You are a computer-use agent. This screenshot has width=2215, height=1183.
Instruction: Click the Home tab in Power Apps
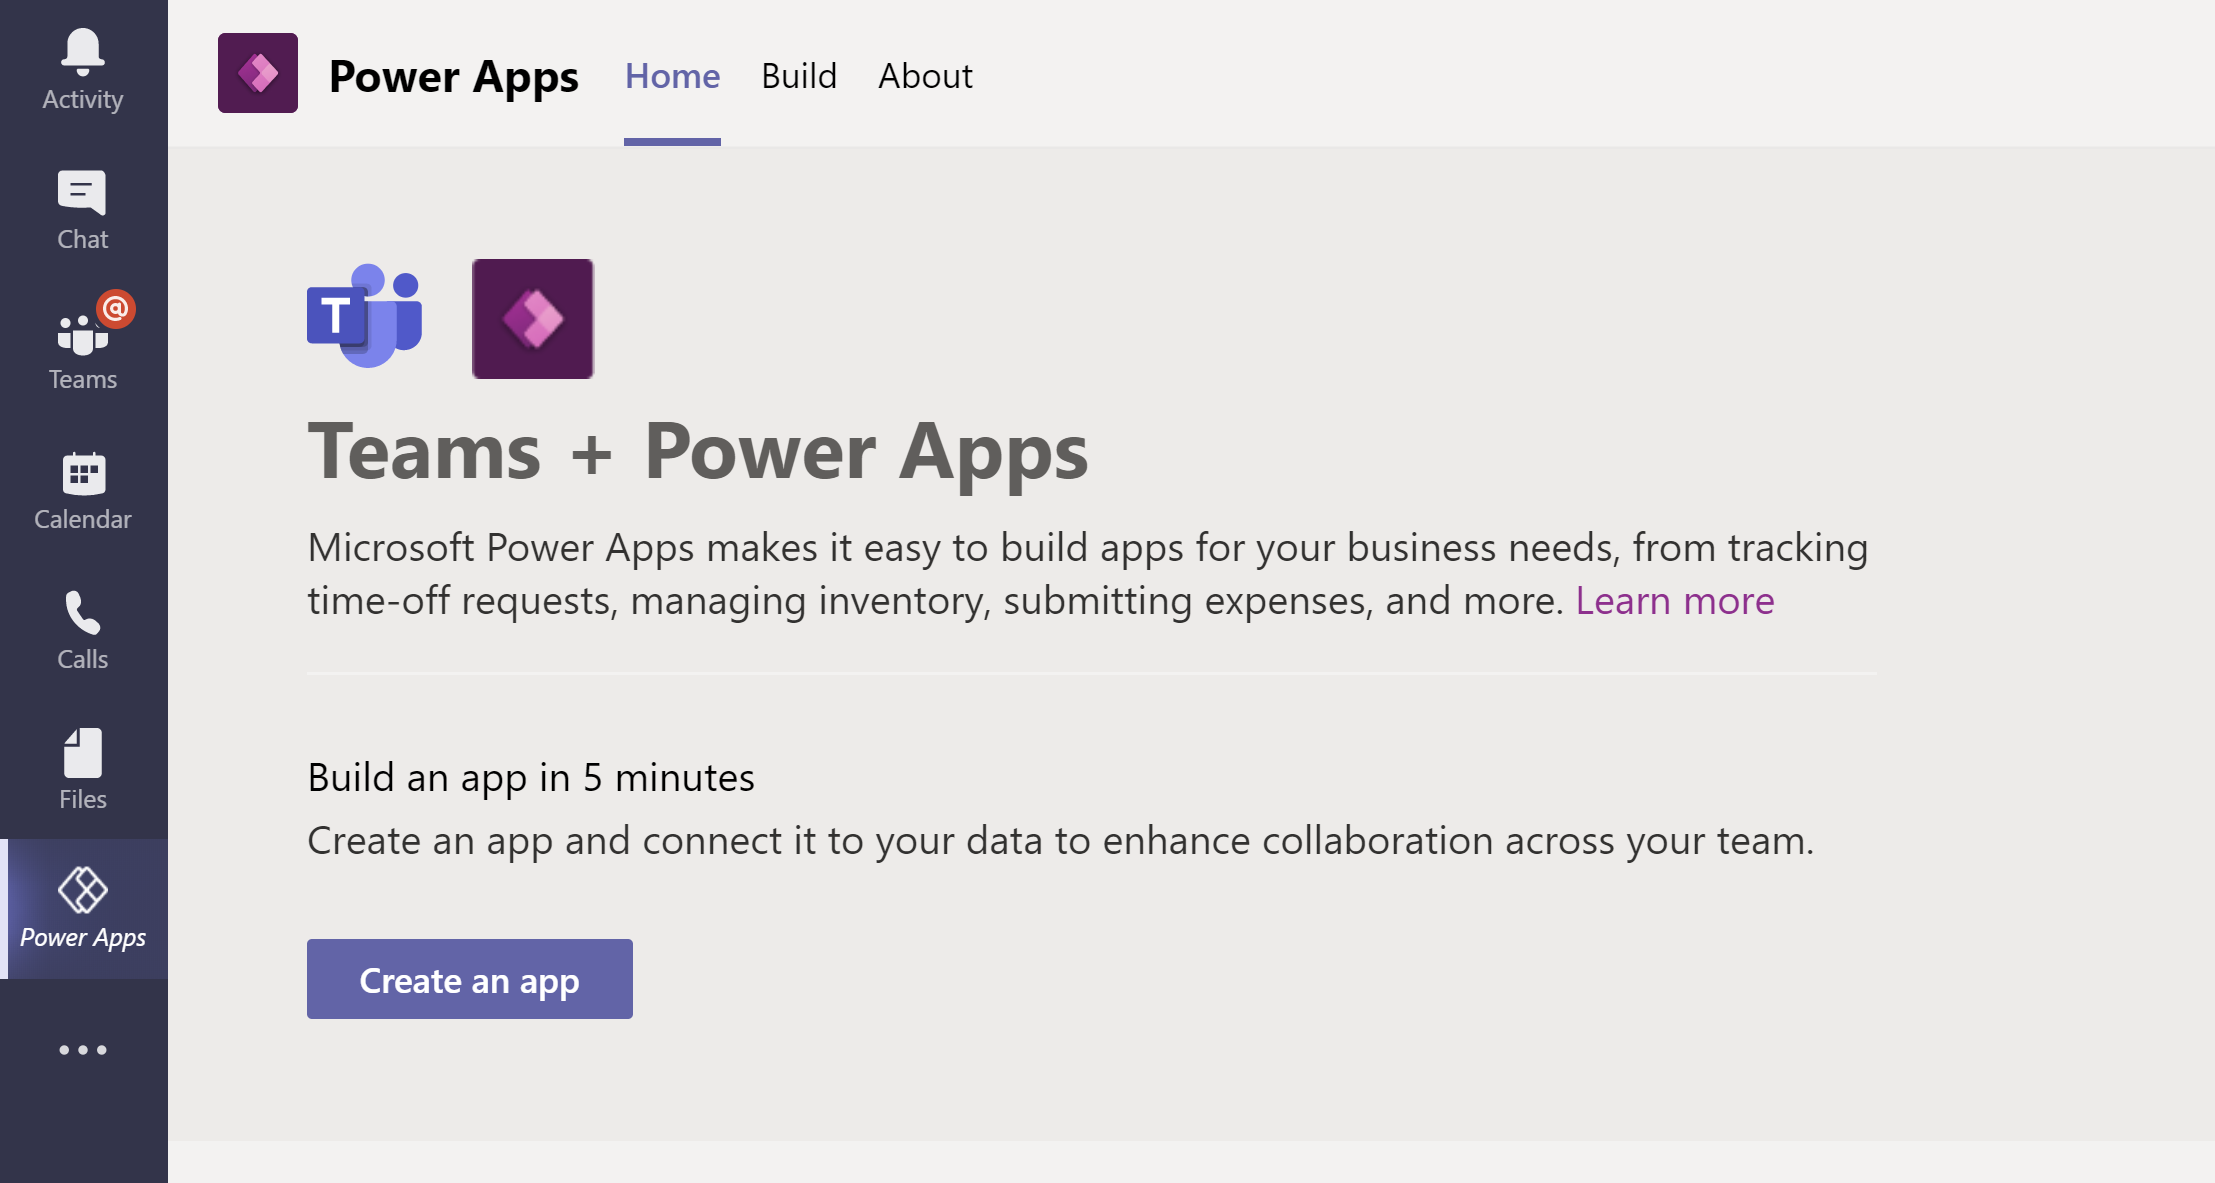[671, 73]
